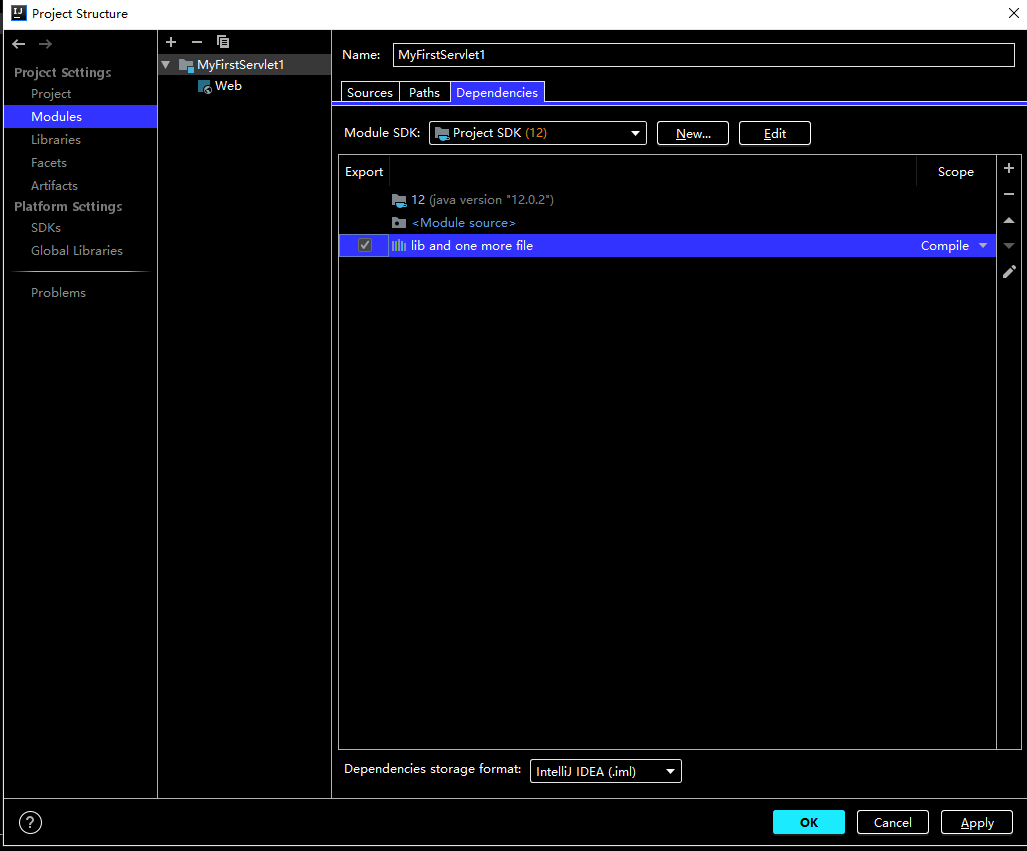The height and width of the screenshot is (851, 1027).
Task: Move selected dependency up
Action: (x=1009, y=220)
